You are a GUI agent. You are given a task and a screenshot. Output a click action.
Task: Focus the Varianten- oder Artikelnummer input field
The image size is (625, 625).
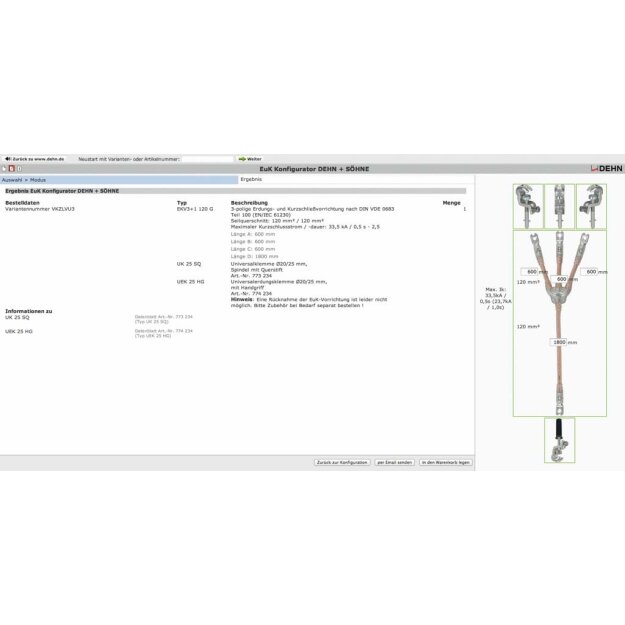coord(207,159)
